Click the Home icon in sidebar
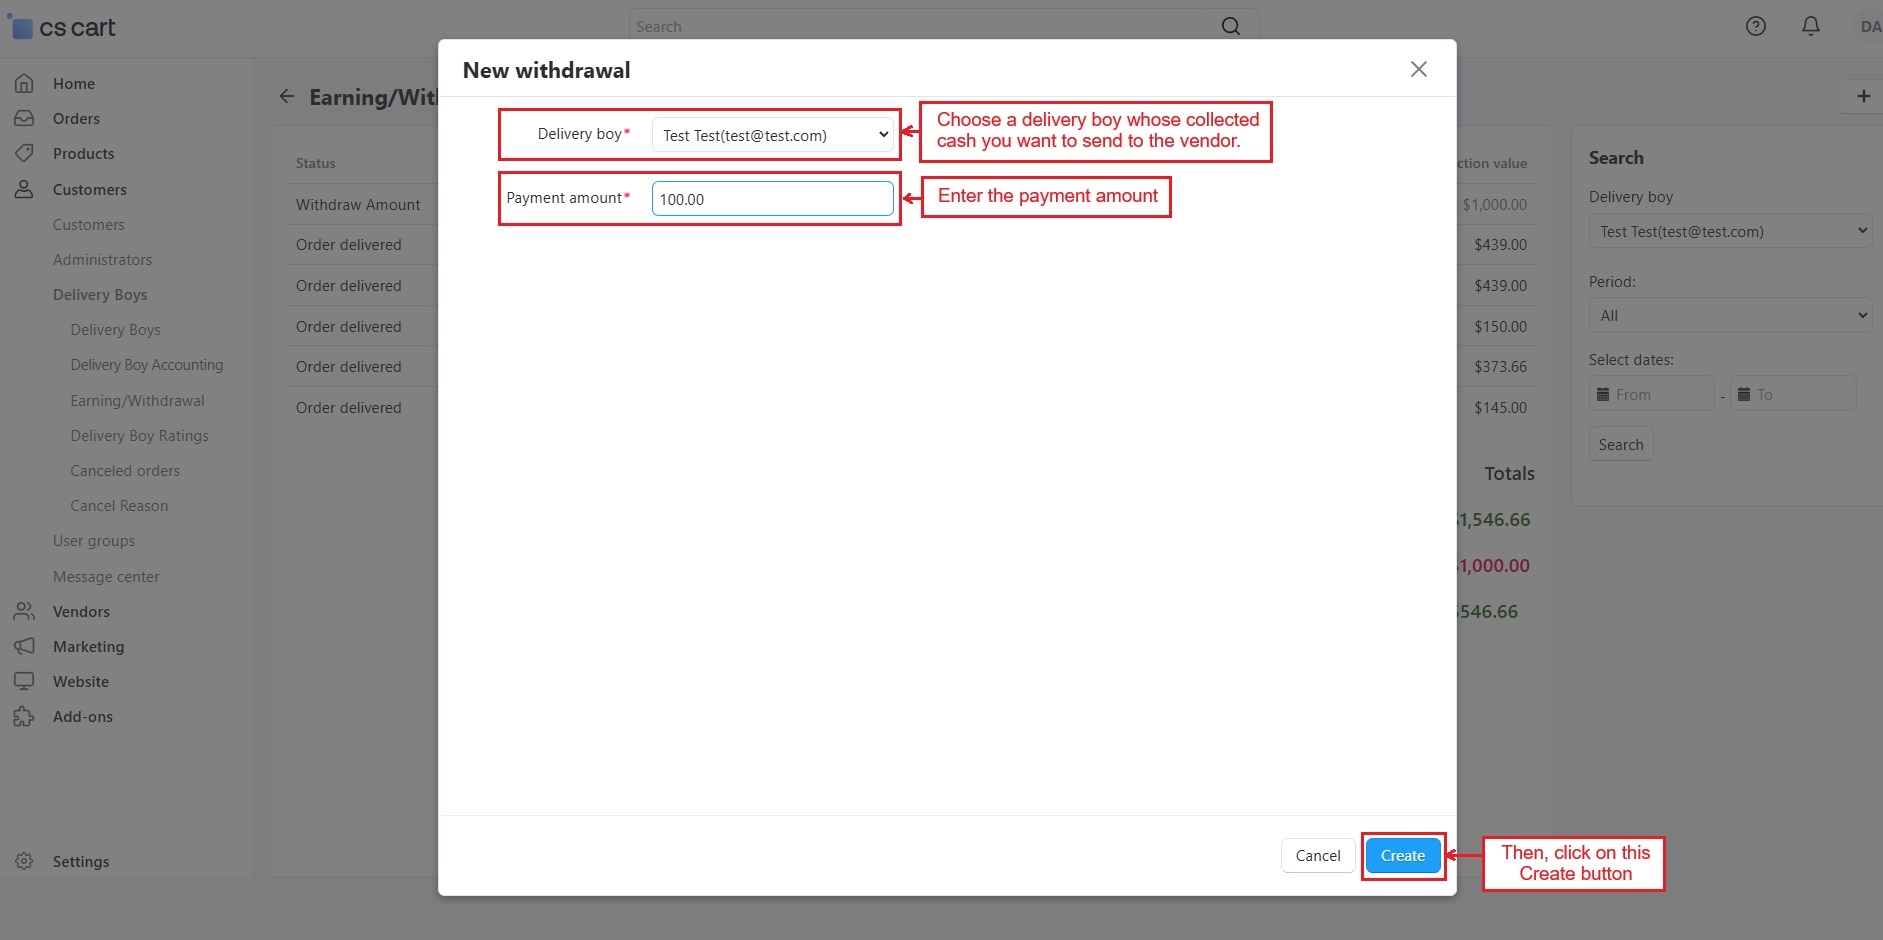Image resolution: width=1883 pixels, height=940 pixels. 24,84
